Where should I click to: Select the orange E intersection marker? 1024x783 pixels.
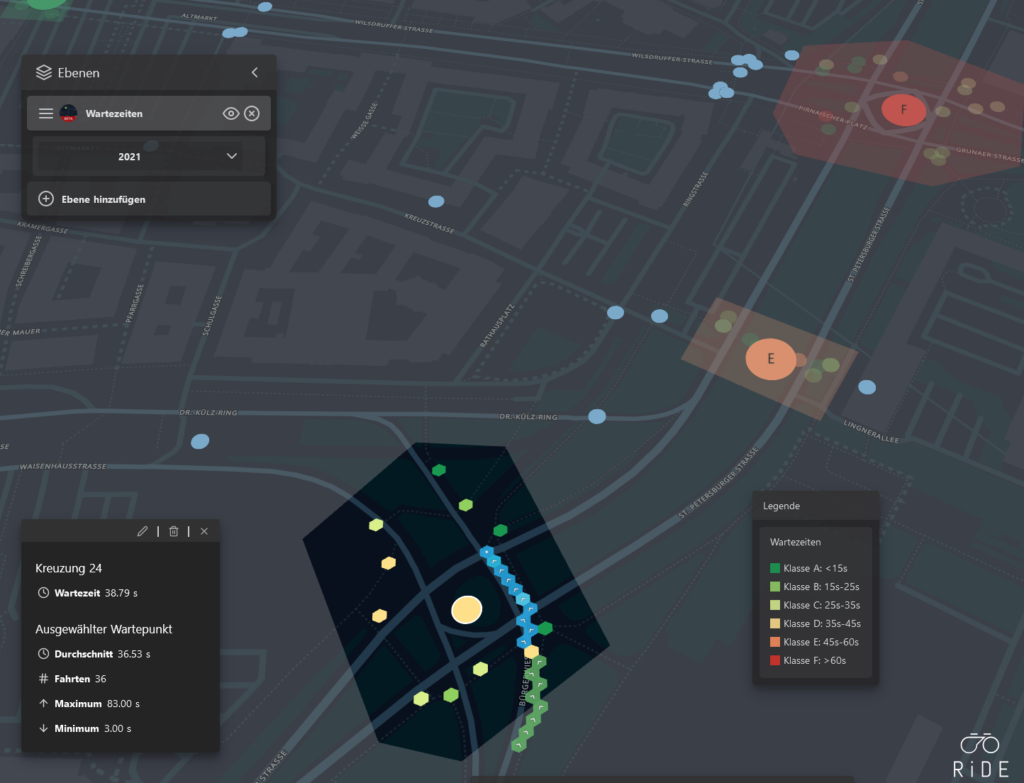pyautogui.click(x=771, y=359)
